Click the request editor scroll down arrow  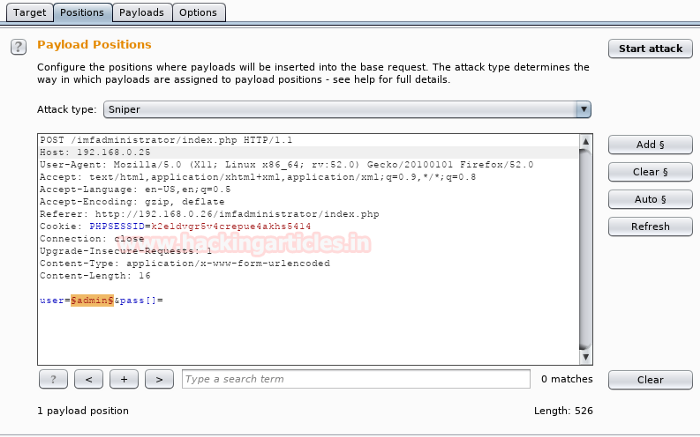[585, 357]
